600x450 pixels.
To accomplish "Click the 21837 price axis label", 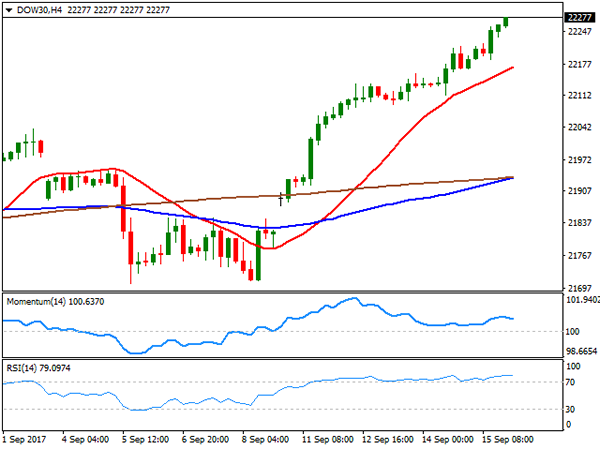I will coord(579,223).
